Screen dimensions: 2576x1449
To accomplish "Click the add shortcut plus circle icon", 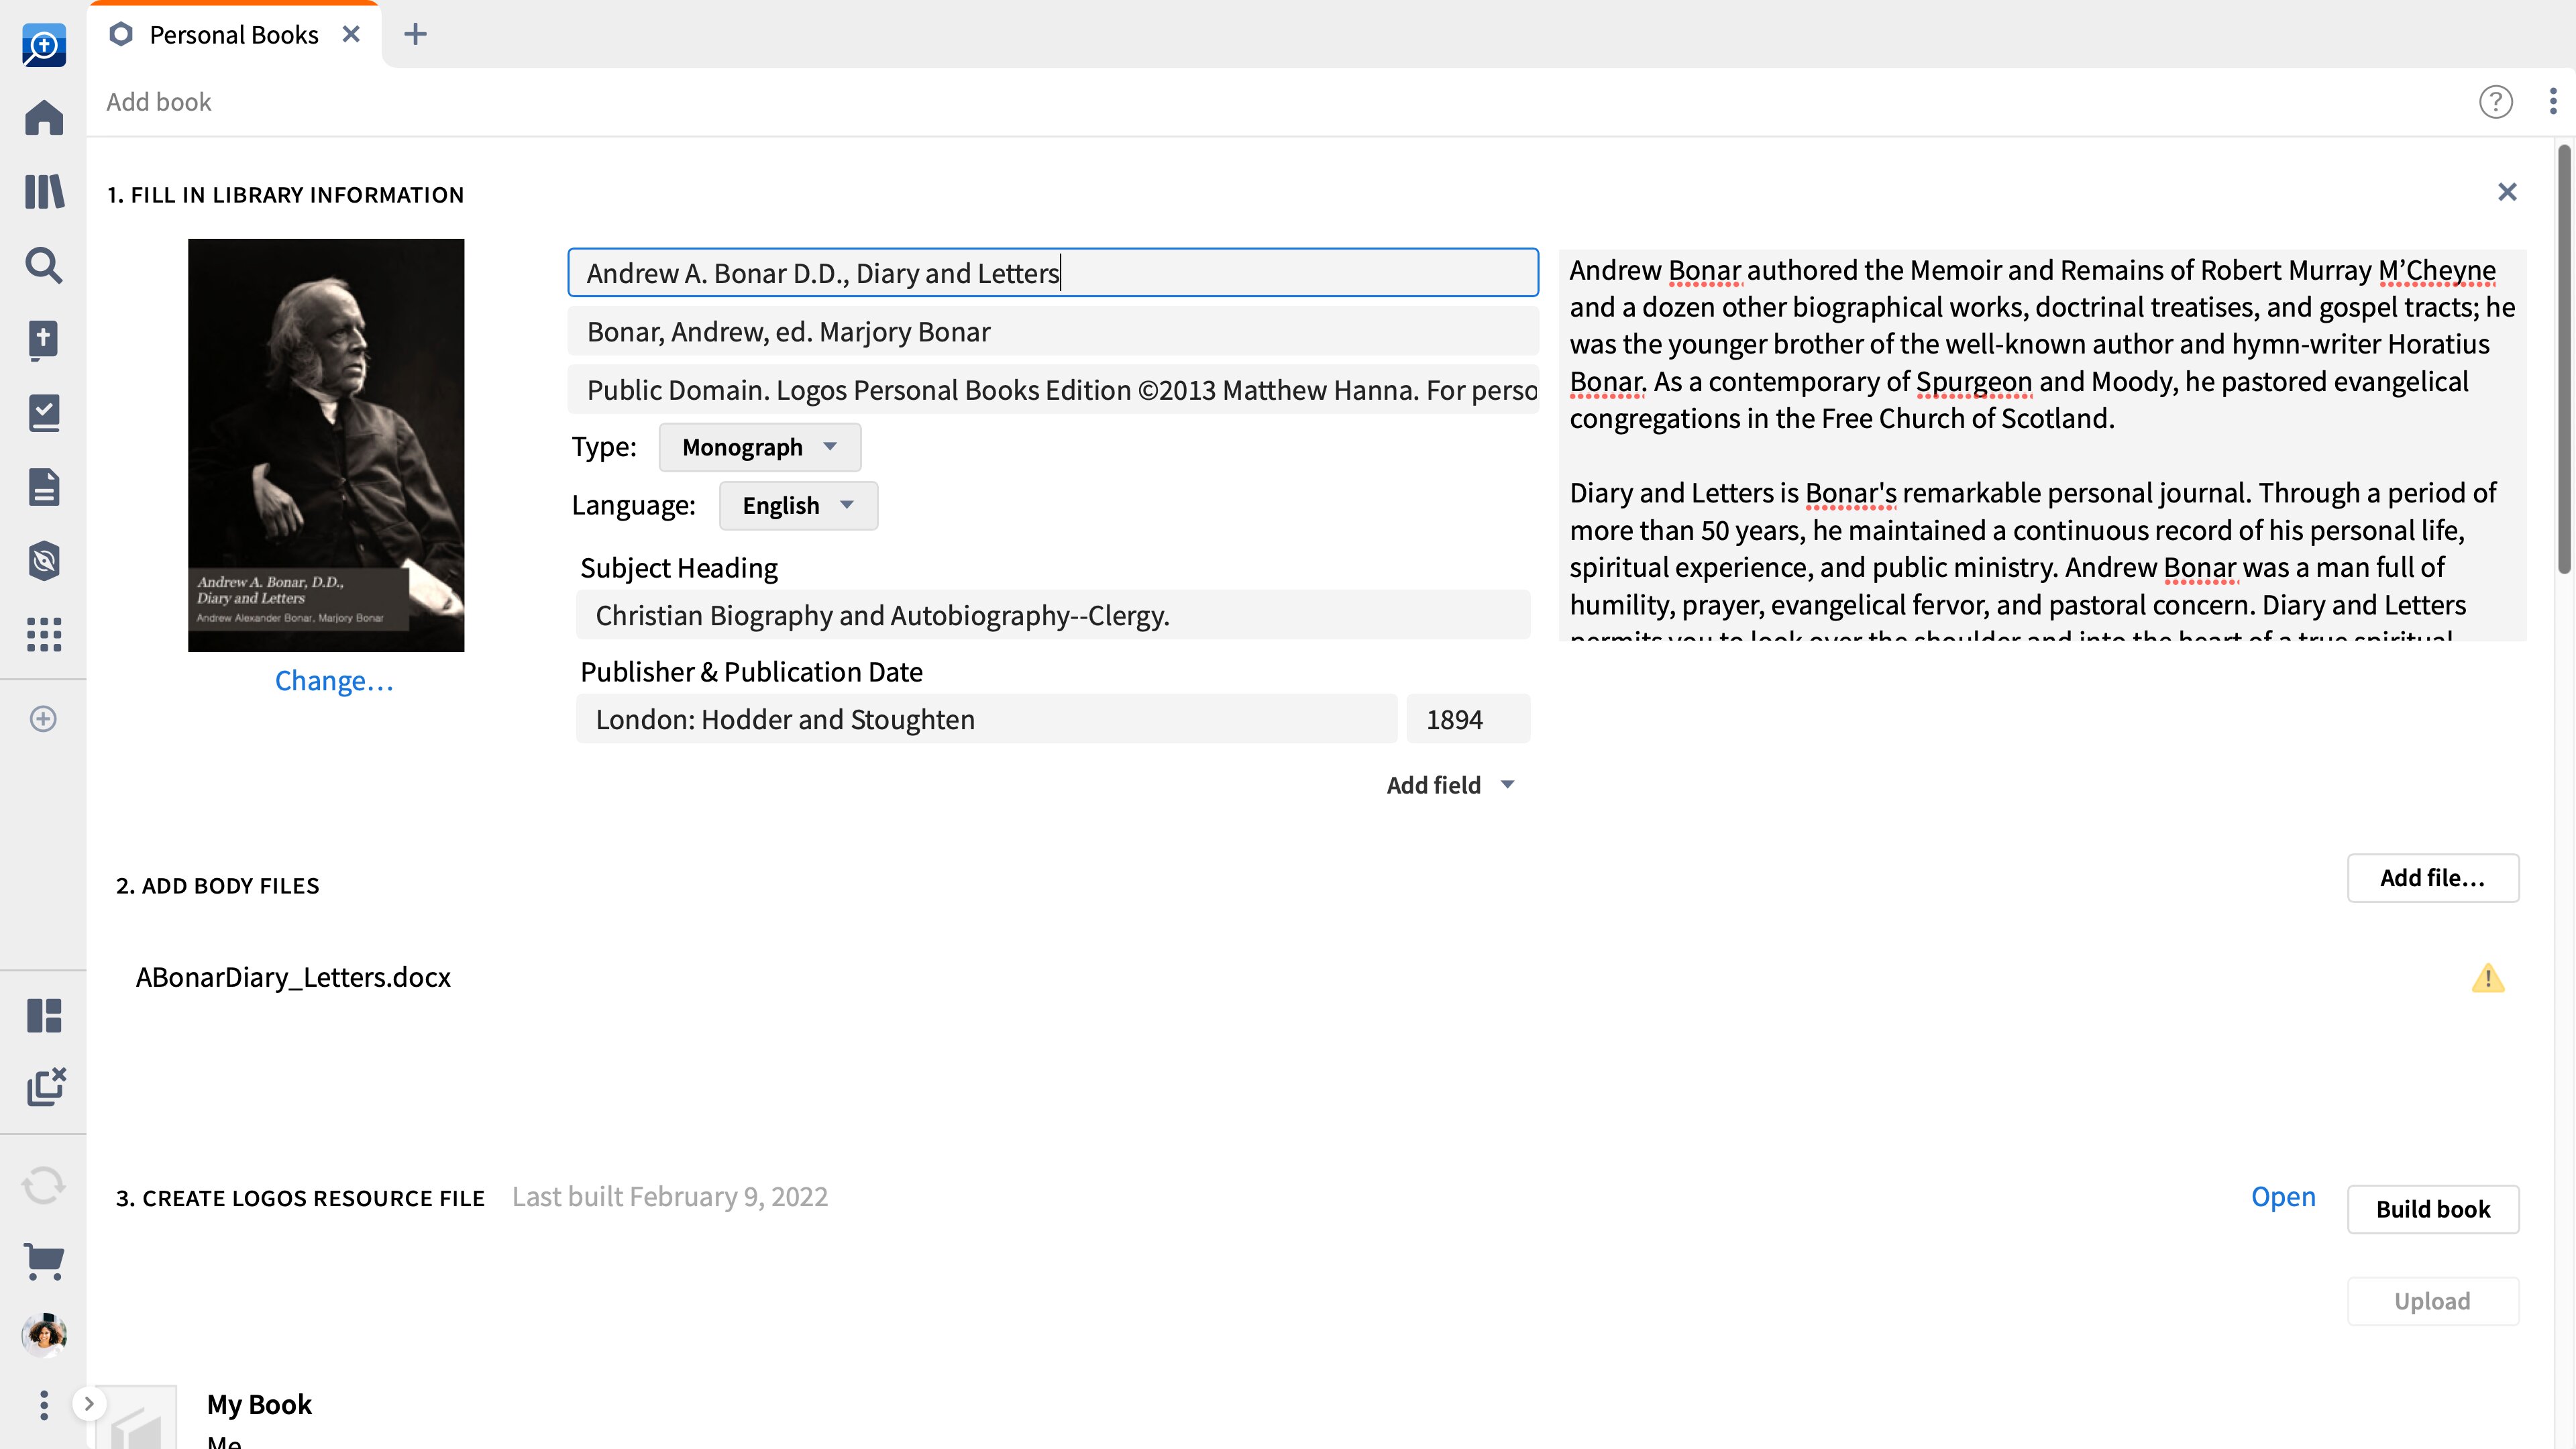I will point(43,719).
